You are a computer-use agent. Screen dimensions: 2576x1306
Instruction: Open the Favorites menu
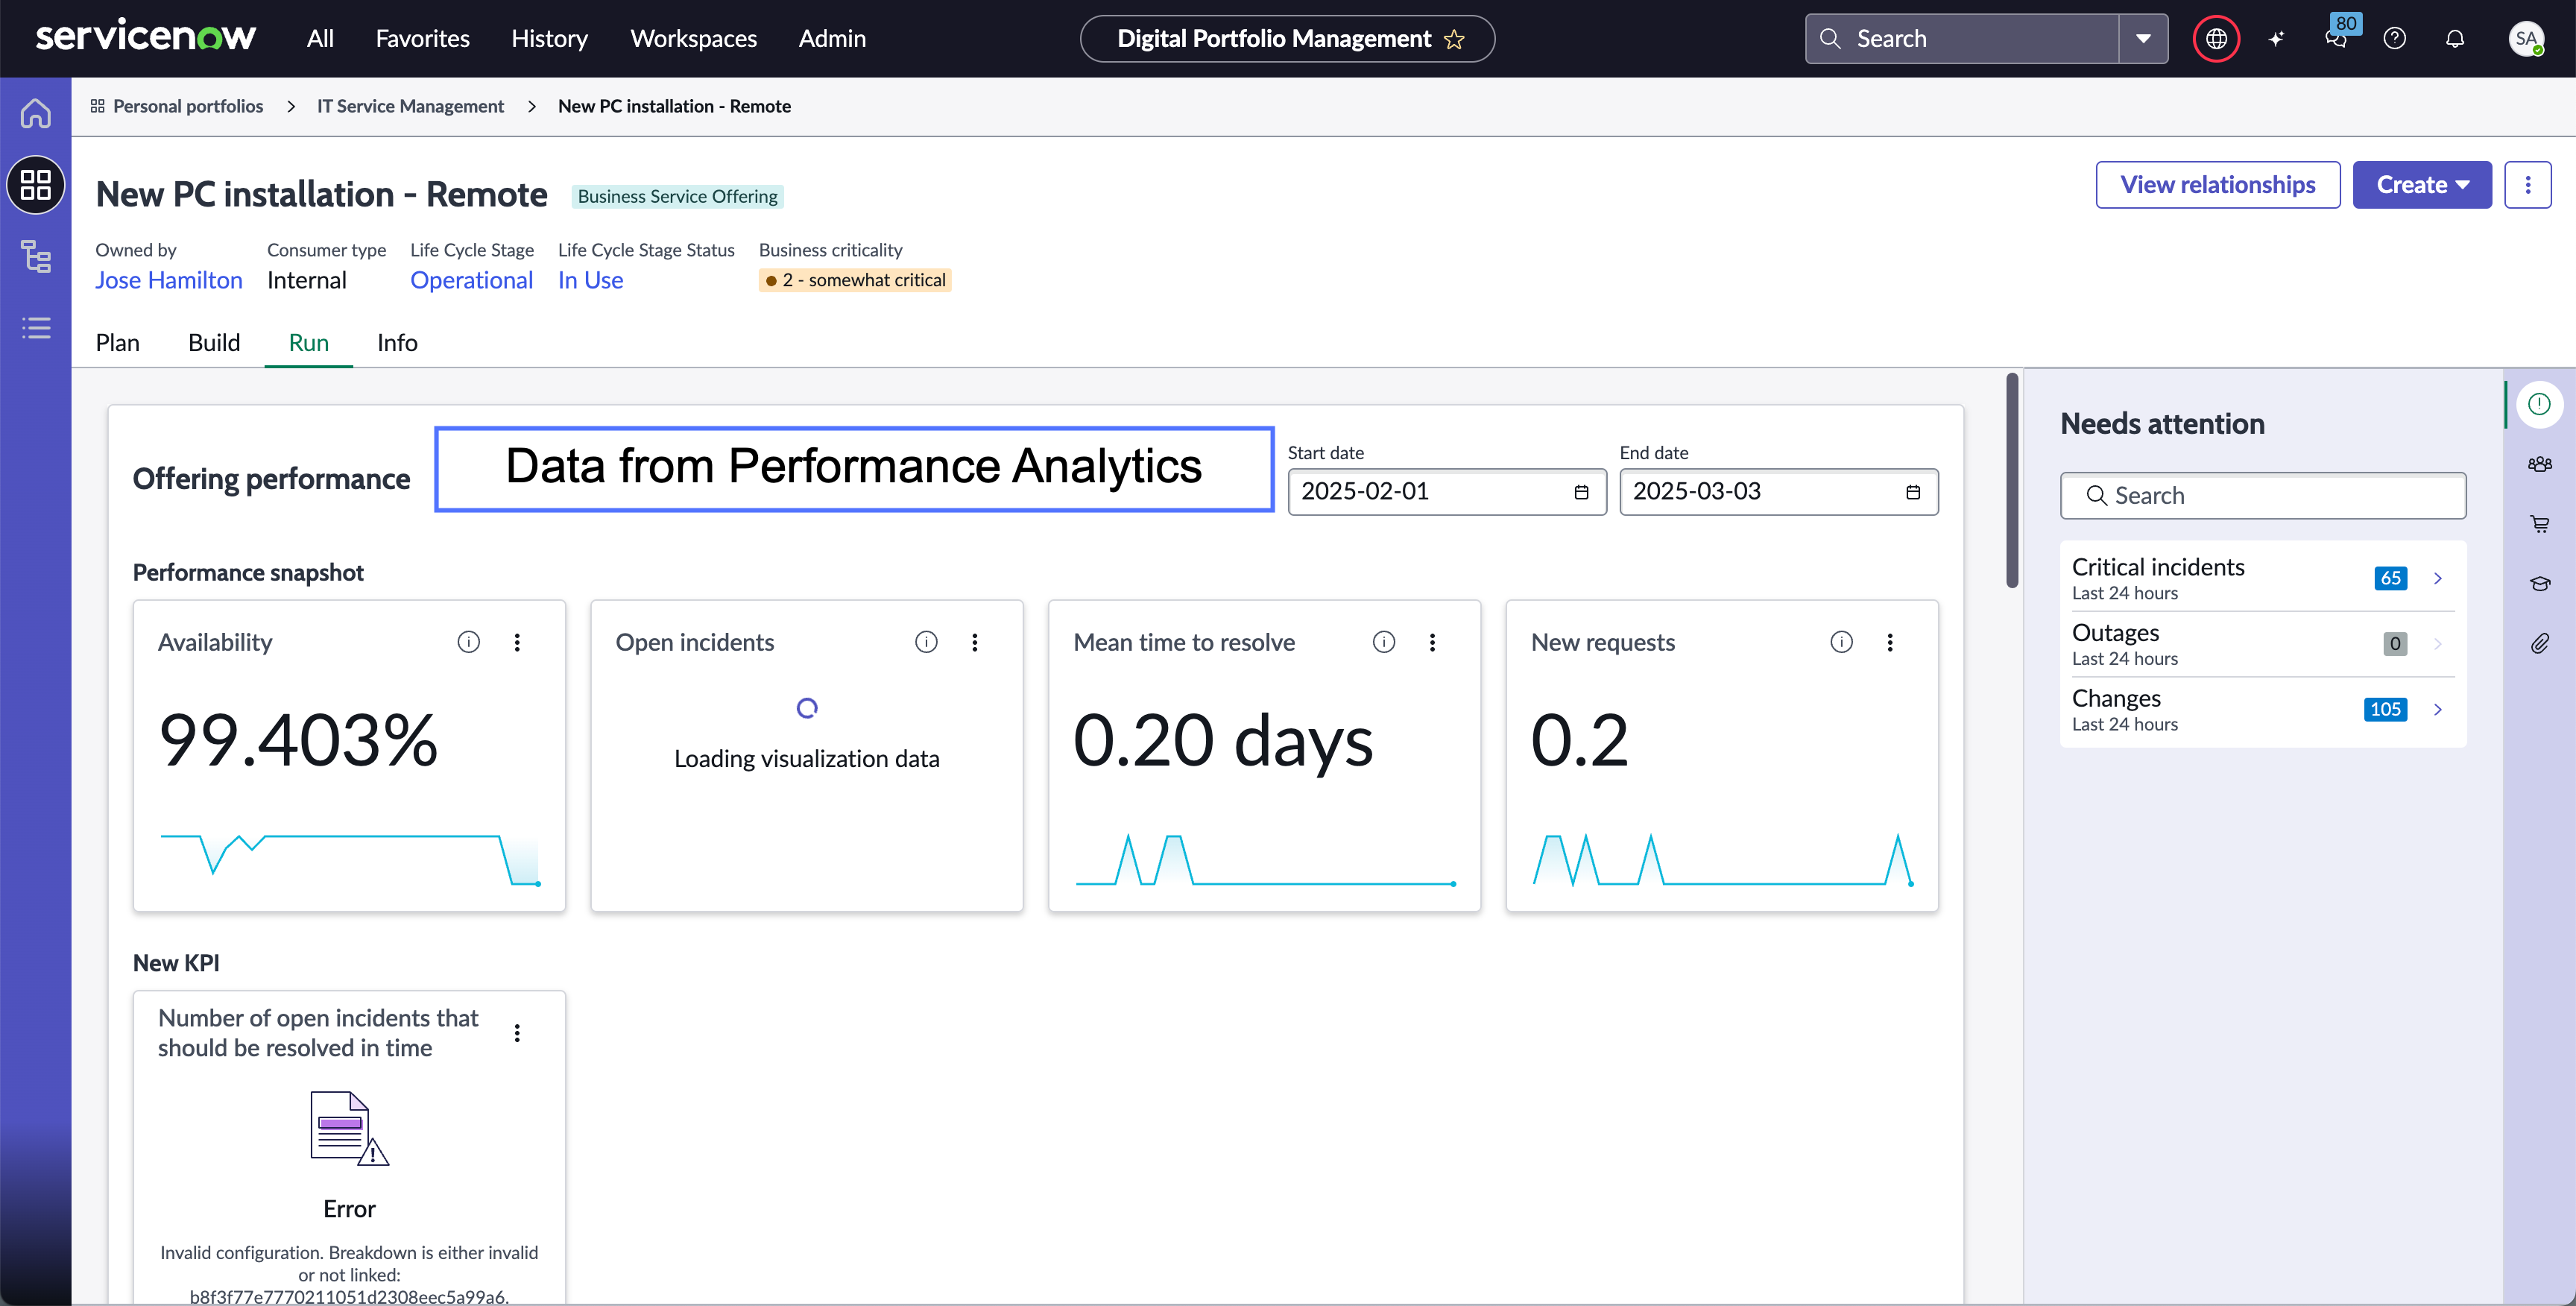(422, 39)
